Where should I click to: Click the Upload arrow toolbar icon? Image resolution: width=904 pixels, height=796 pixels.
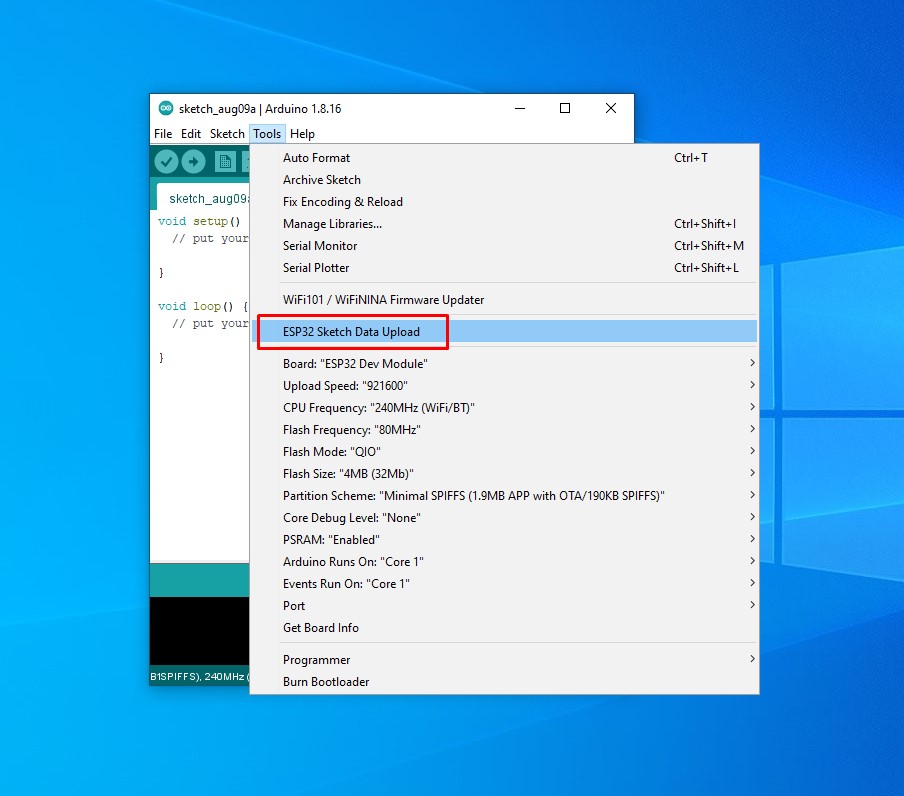(x=193, y=162)
